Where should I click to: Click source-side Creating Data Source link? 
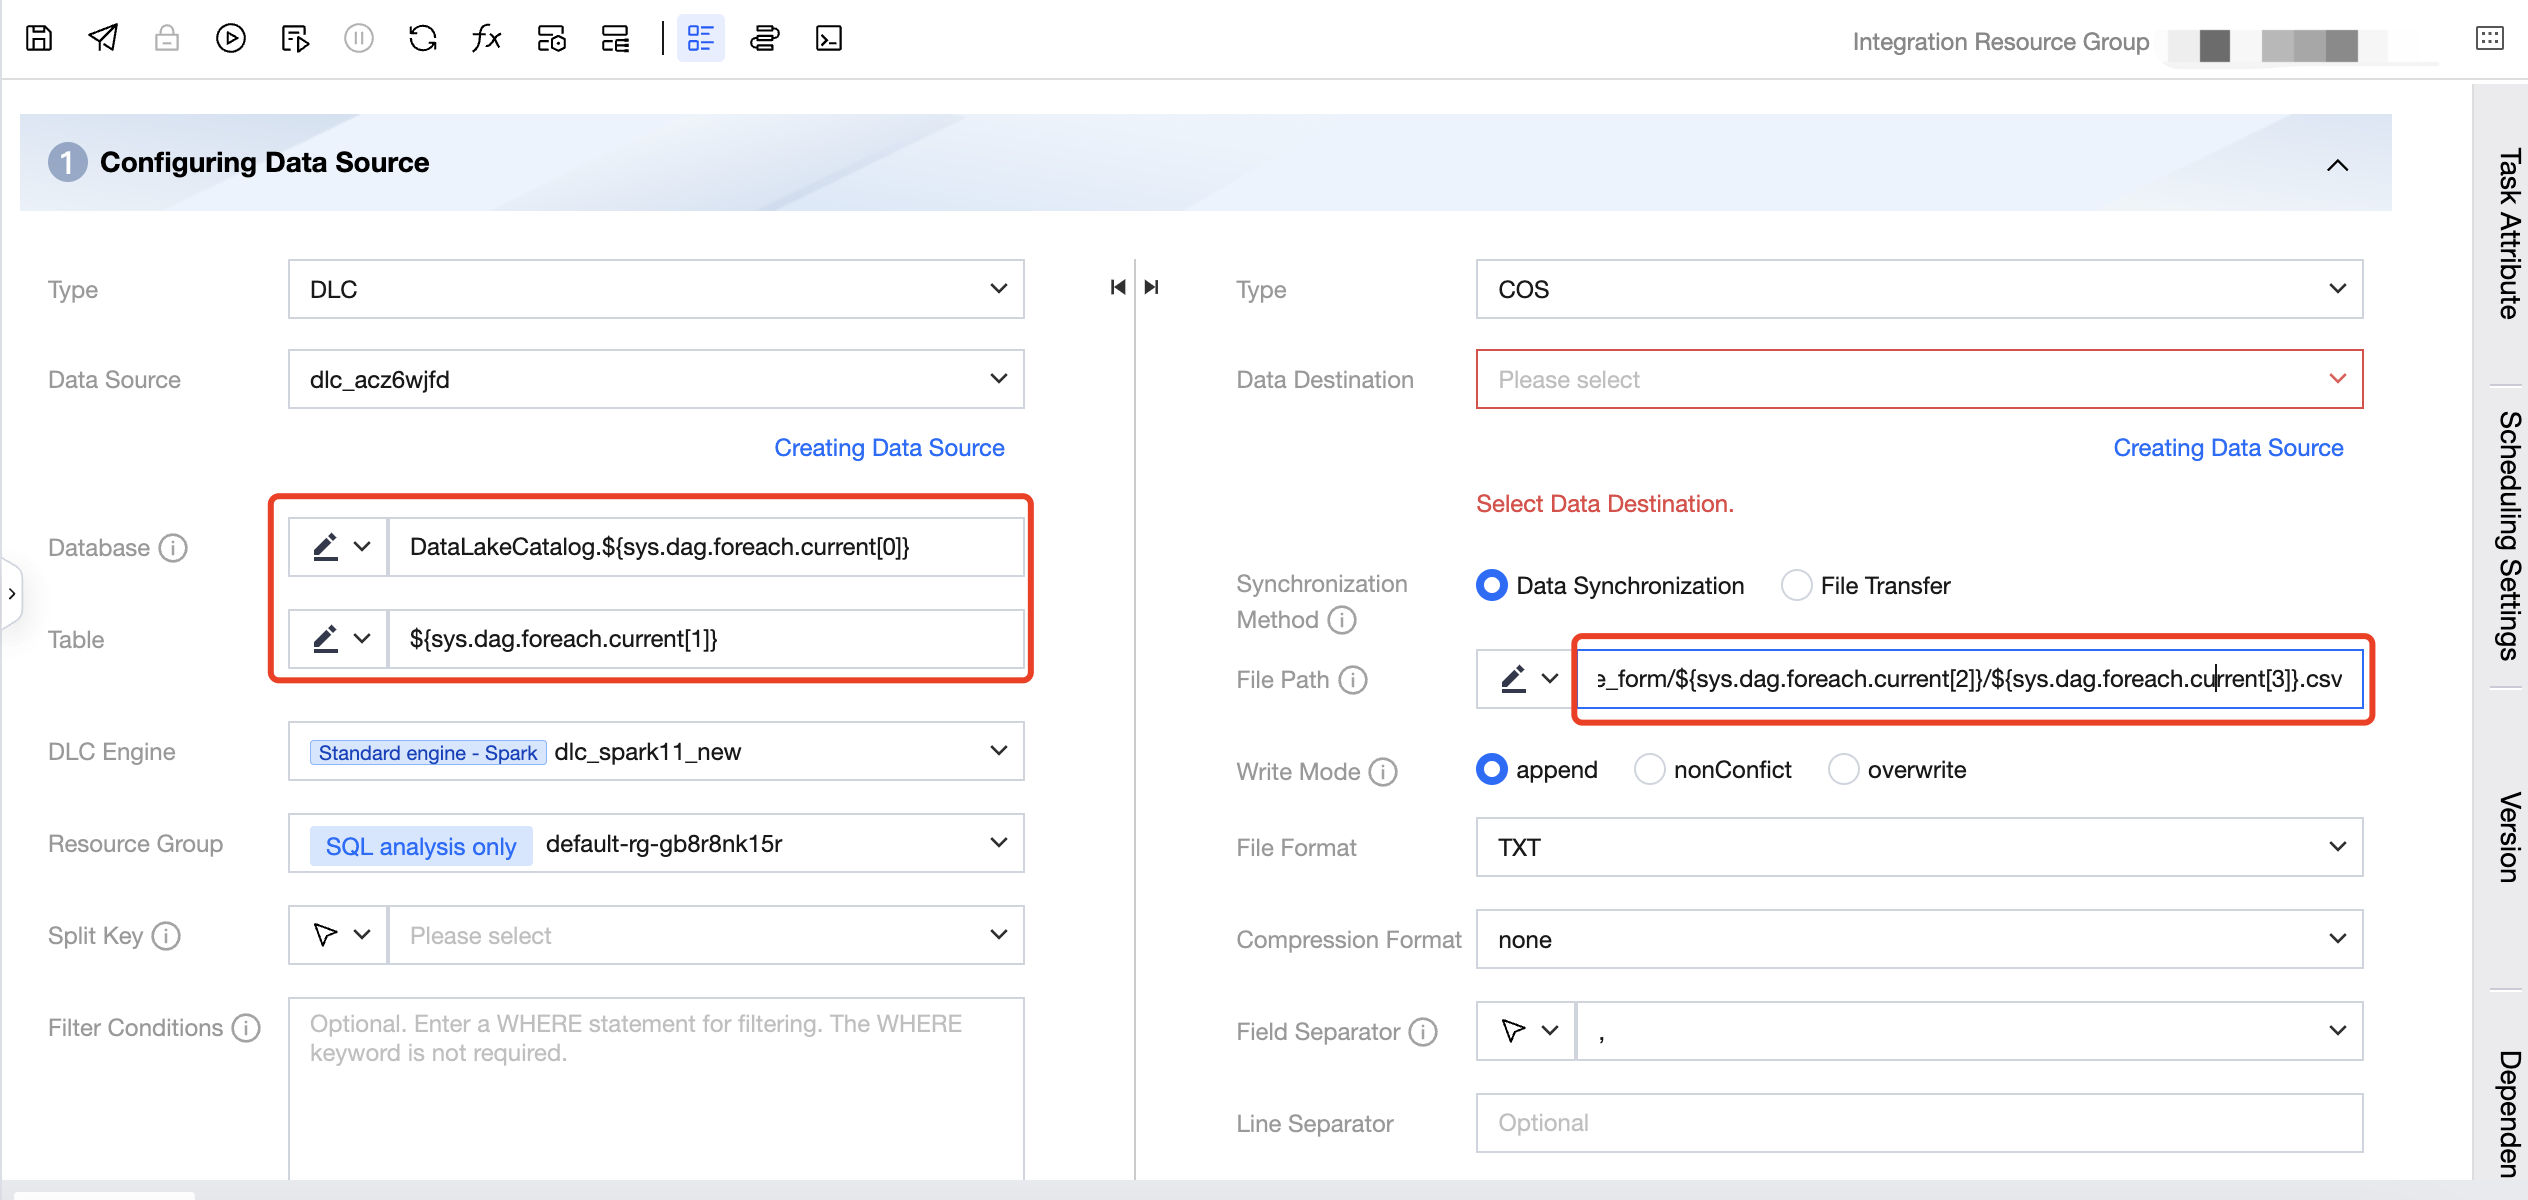888,448
